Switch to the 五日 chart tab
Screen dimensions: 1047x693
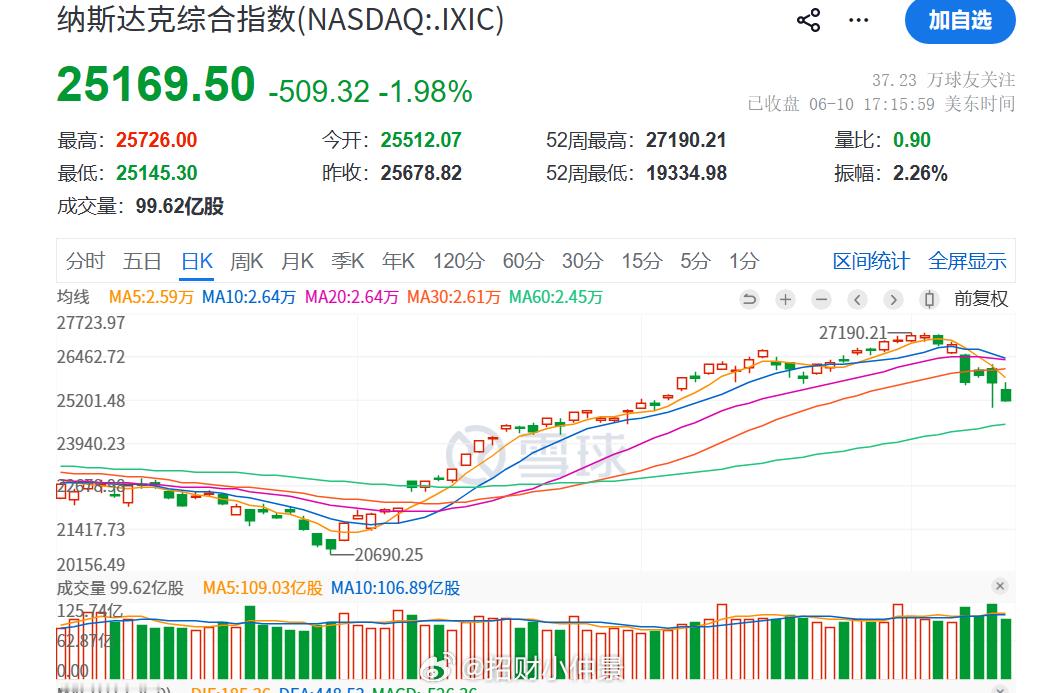pyautogui.click(x=142, y=260)
